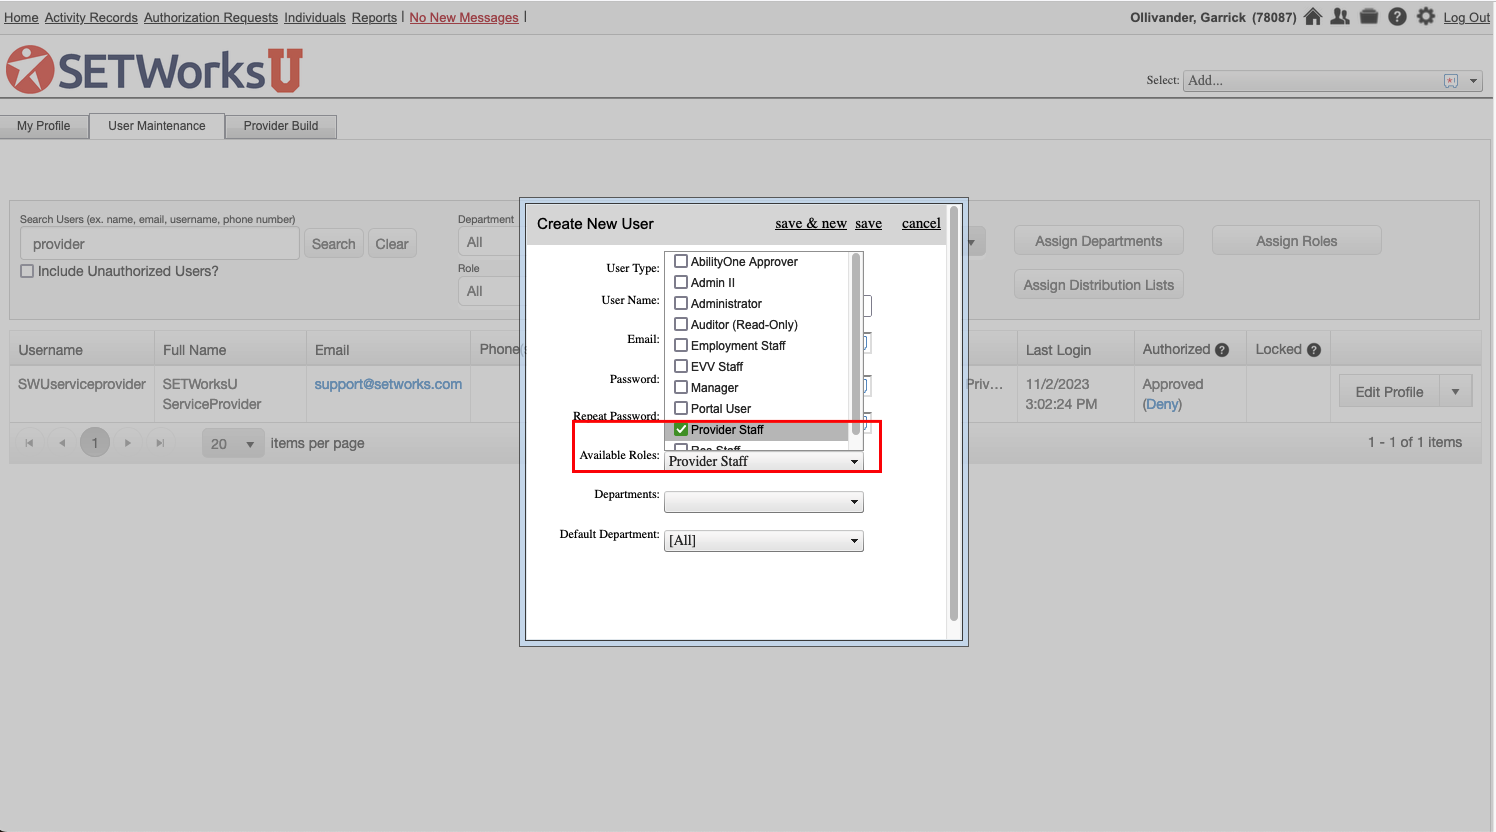
Task: Click Assign Distribution Lists button
Action: [x=1099, y=285]
